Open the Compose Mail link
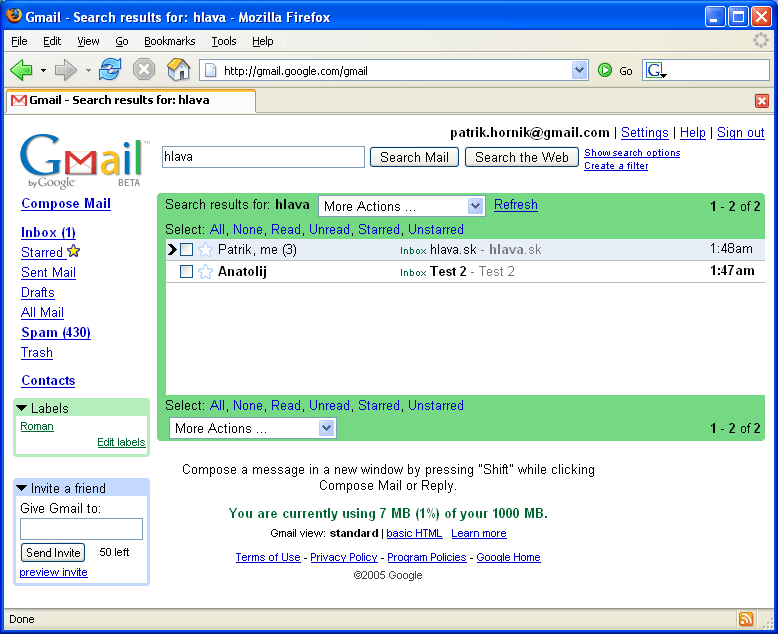Screen dimensions: 778x634 pos(66,204)
